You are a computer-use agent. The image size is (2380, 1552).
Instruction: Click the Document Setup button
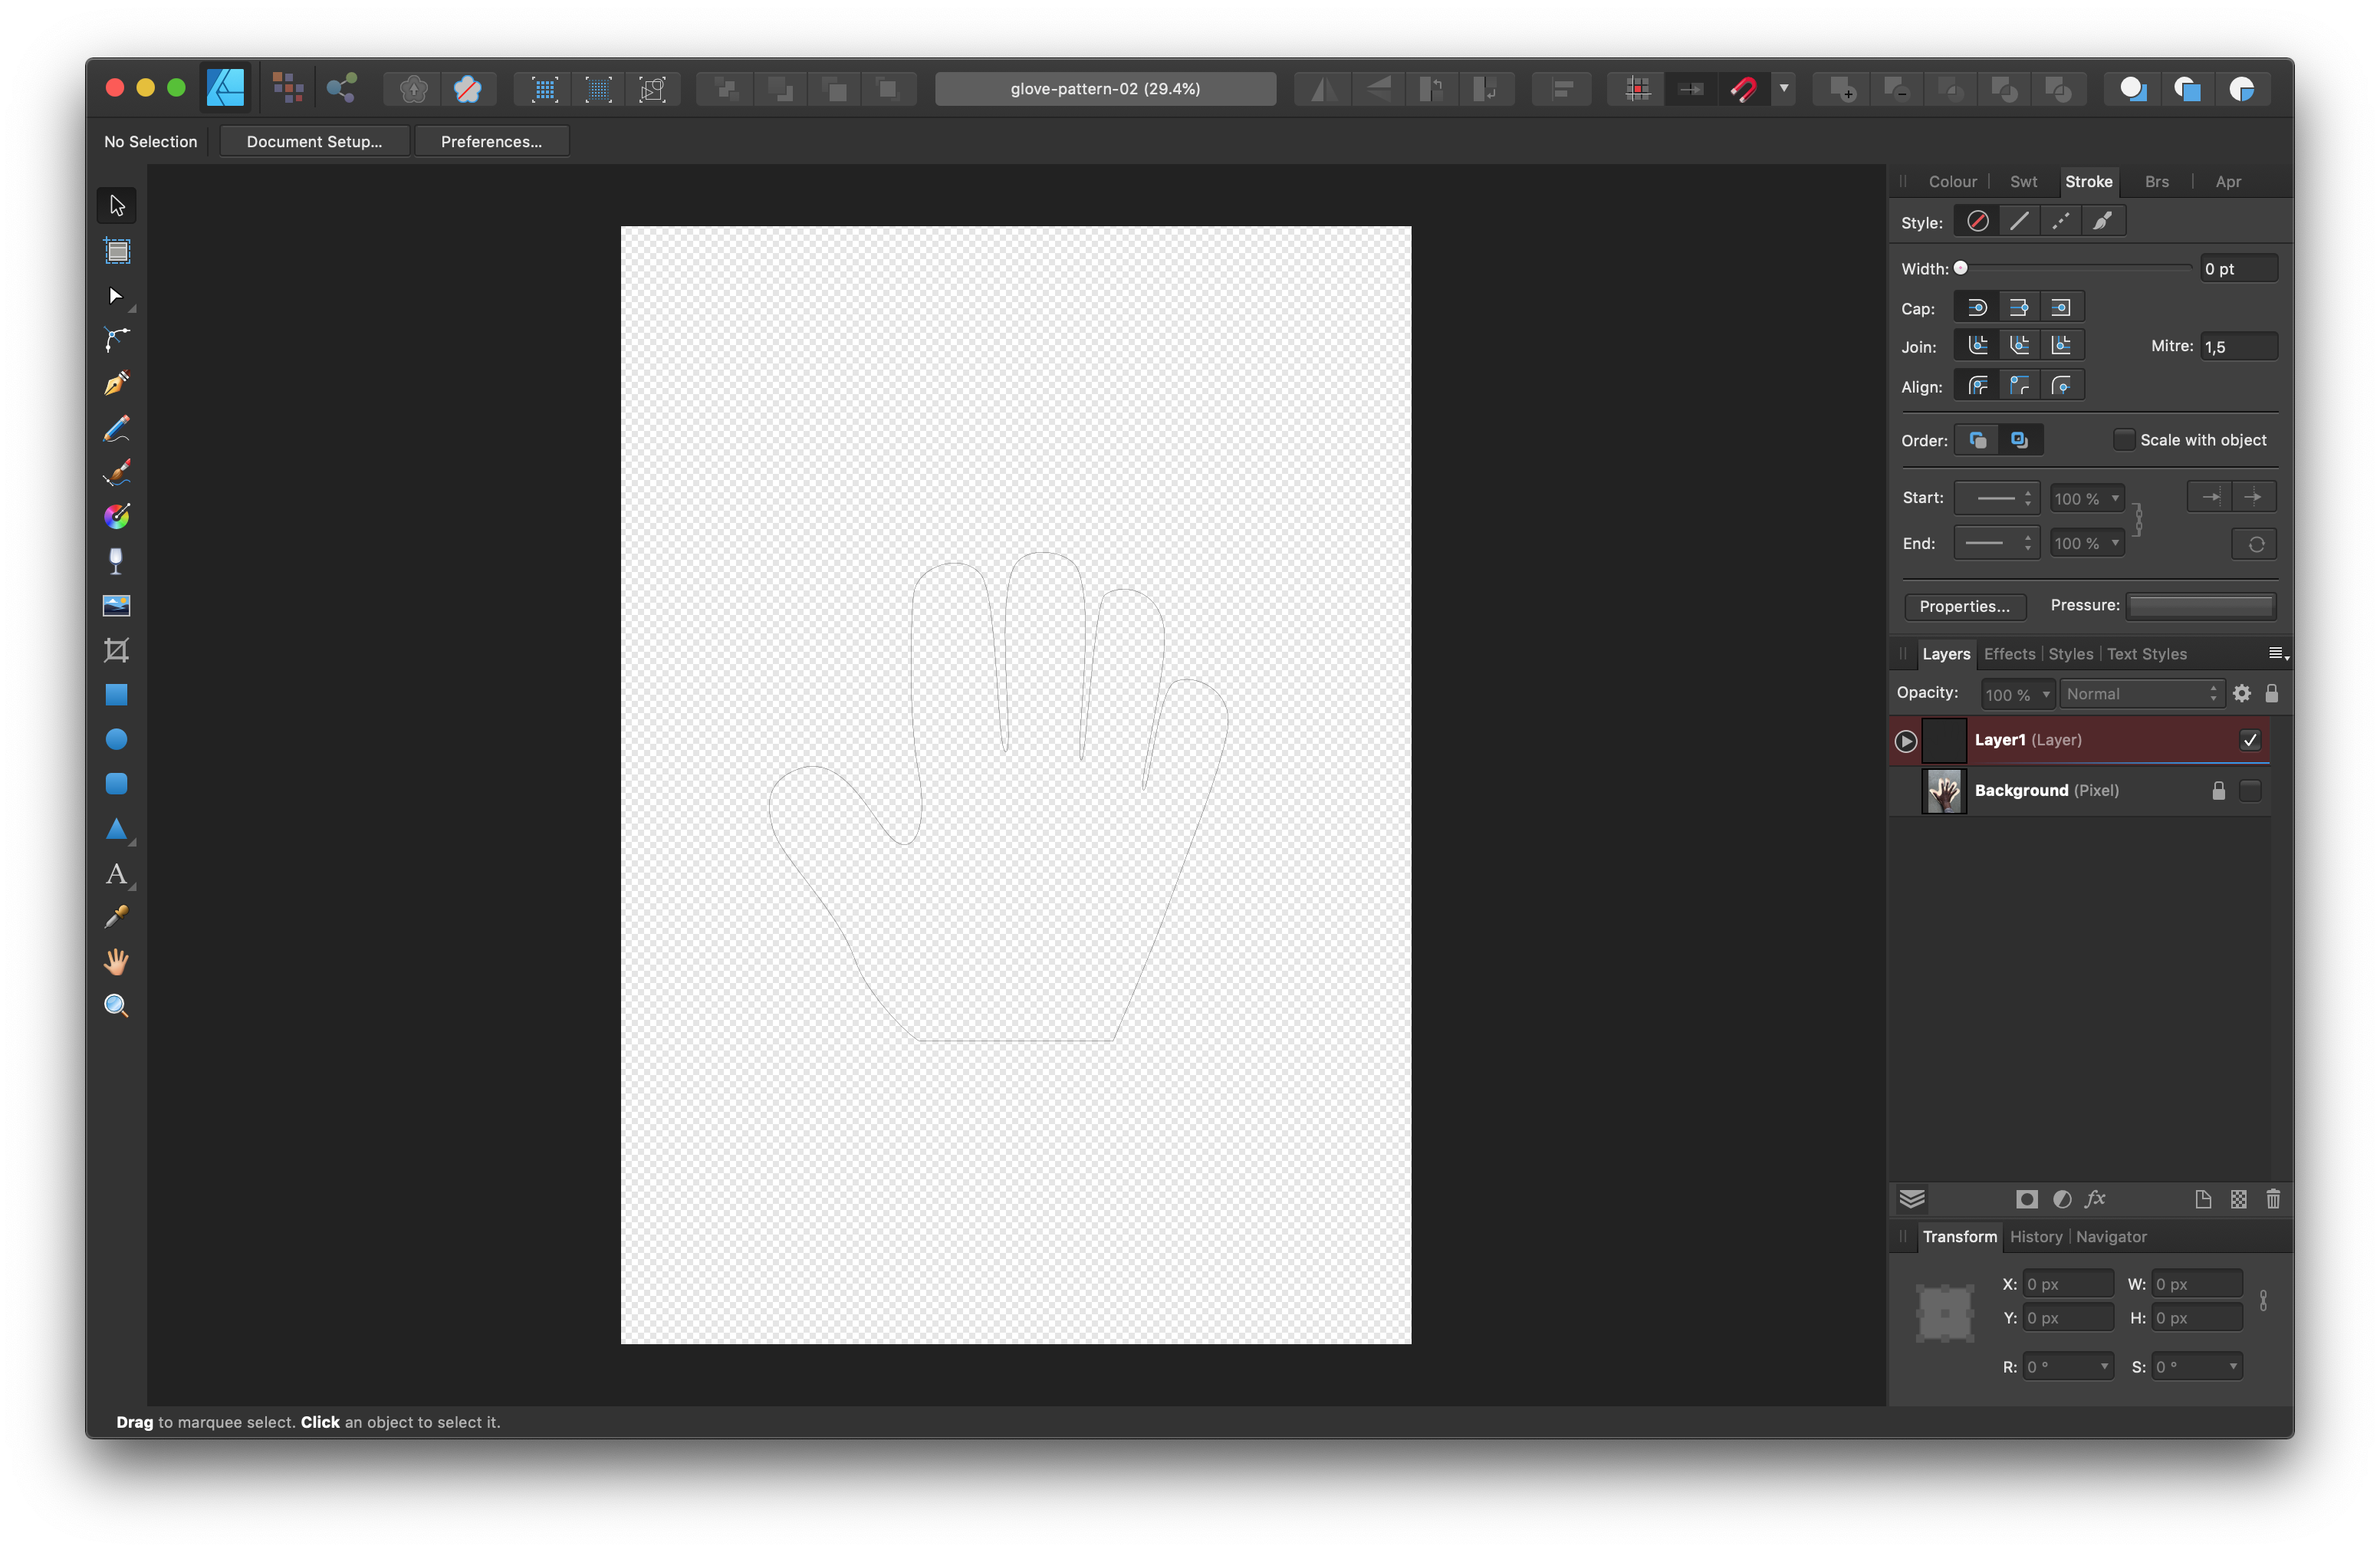tap(314, 142)
